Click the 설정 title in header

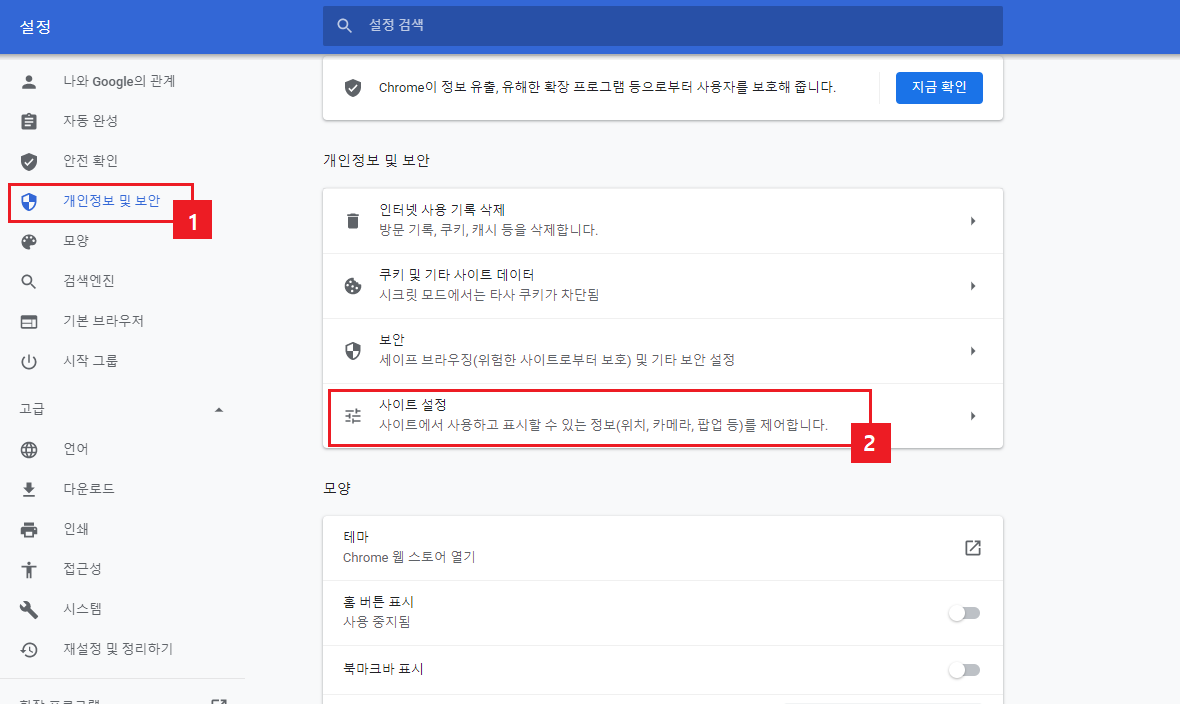(x=35, y=27)
